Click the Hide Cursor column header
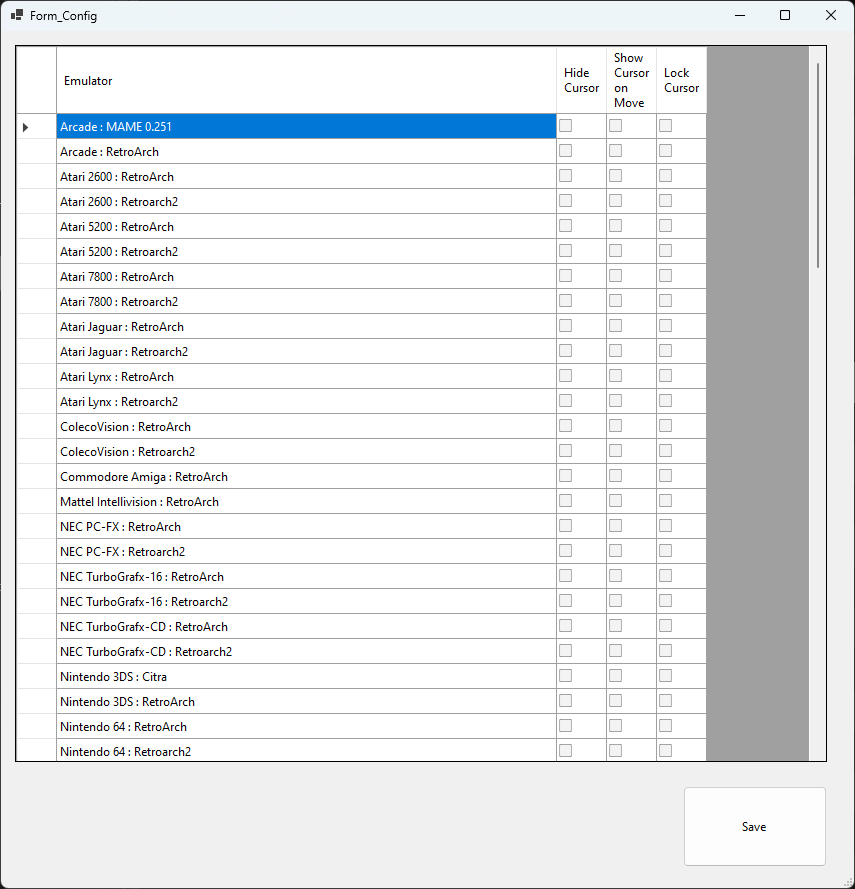This screenshot has height=889, width=855. point(581,81)
